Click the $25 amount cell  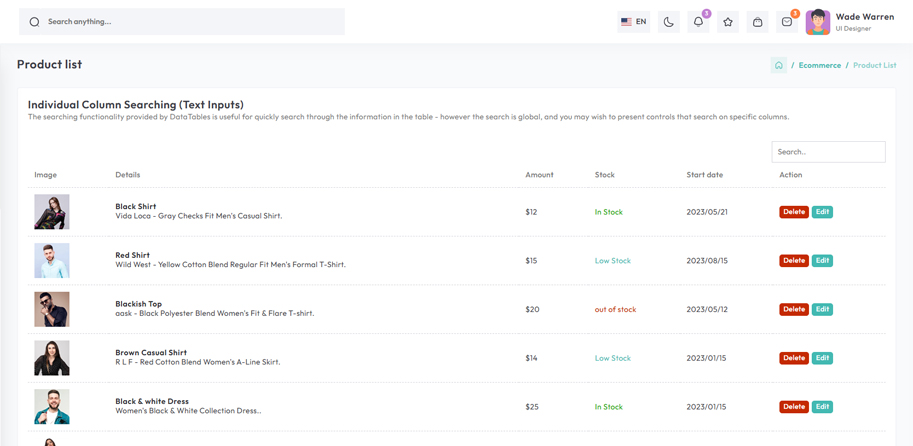coord(532,406)
